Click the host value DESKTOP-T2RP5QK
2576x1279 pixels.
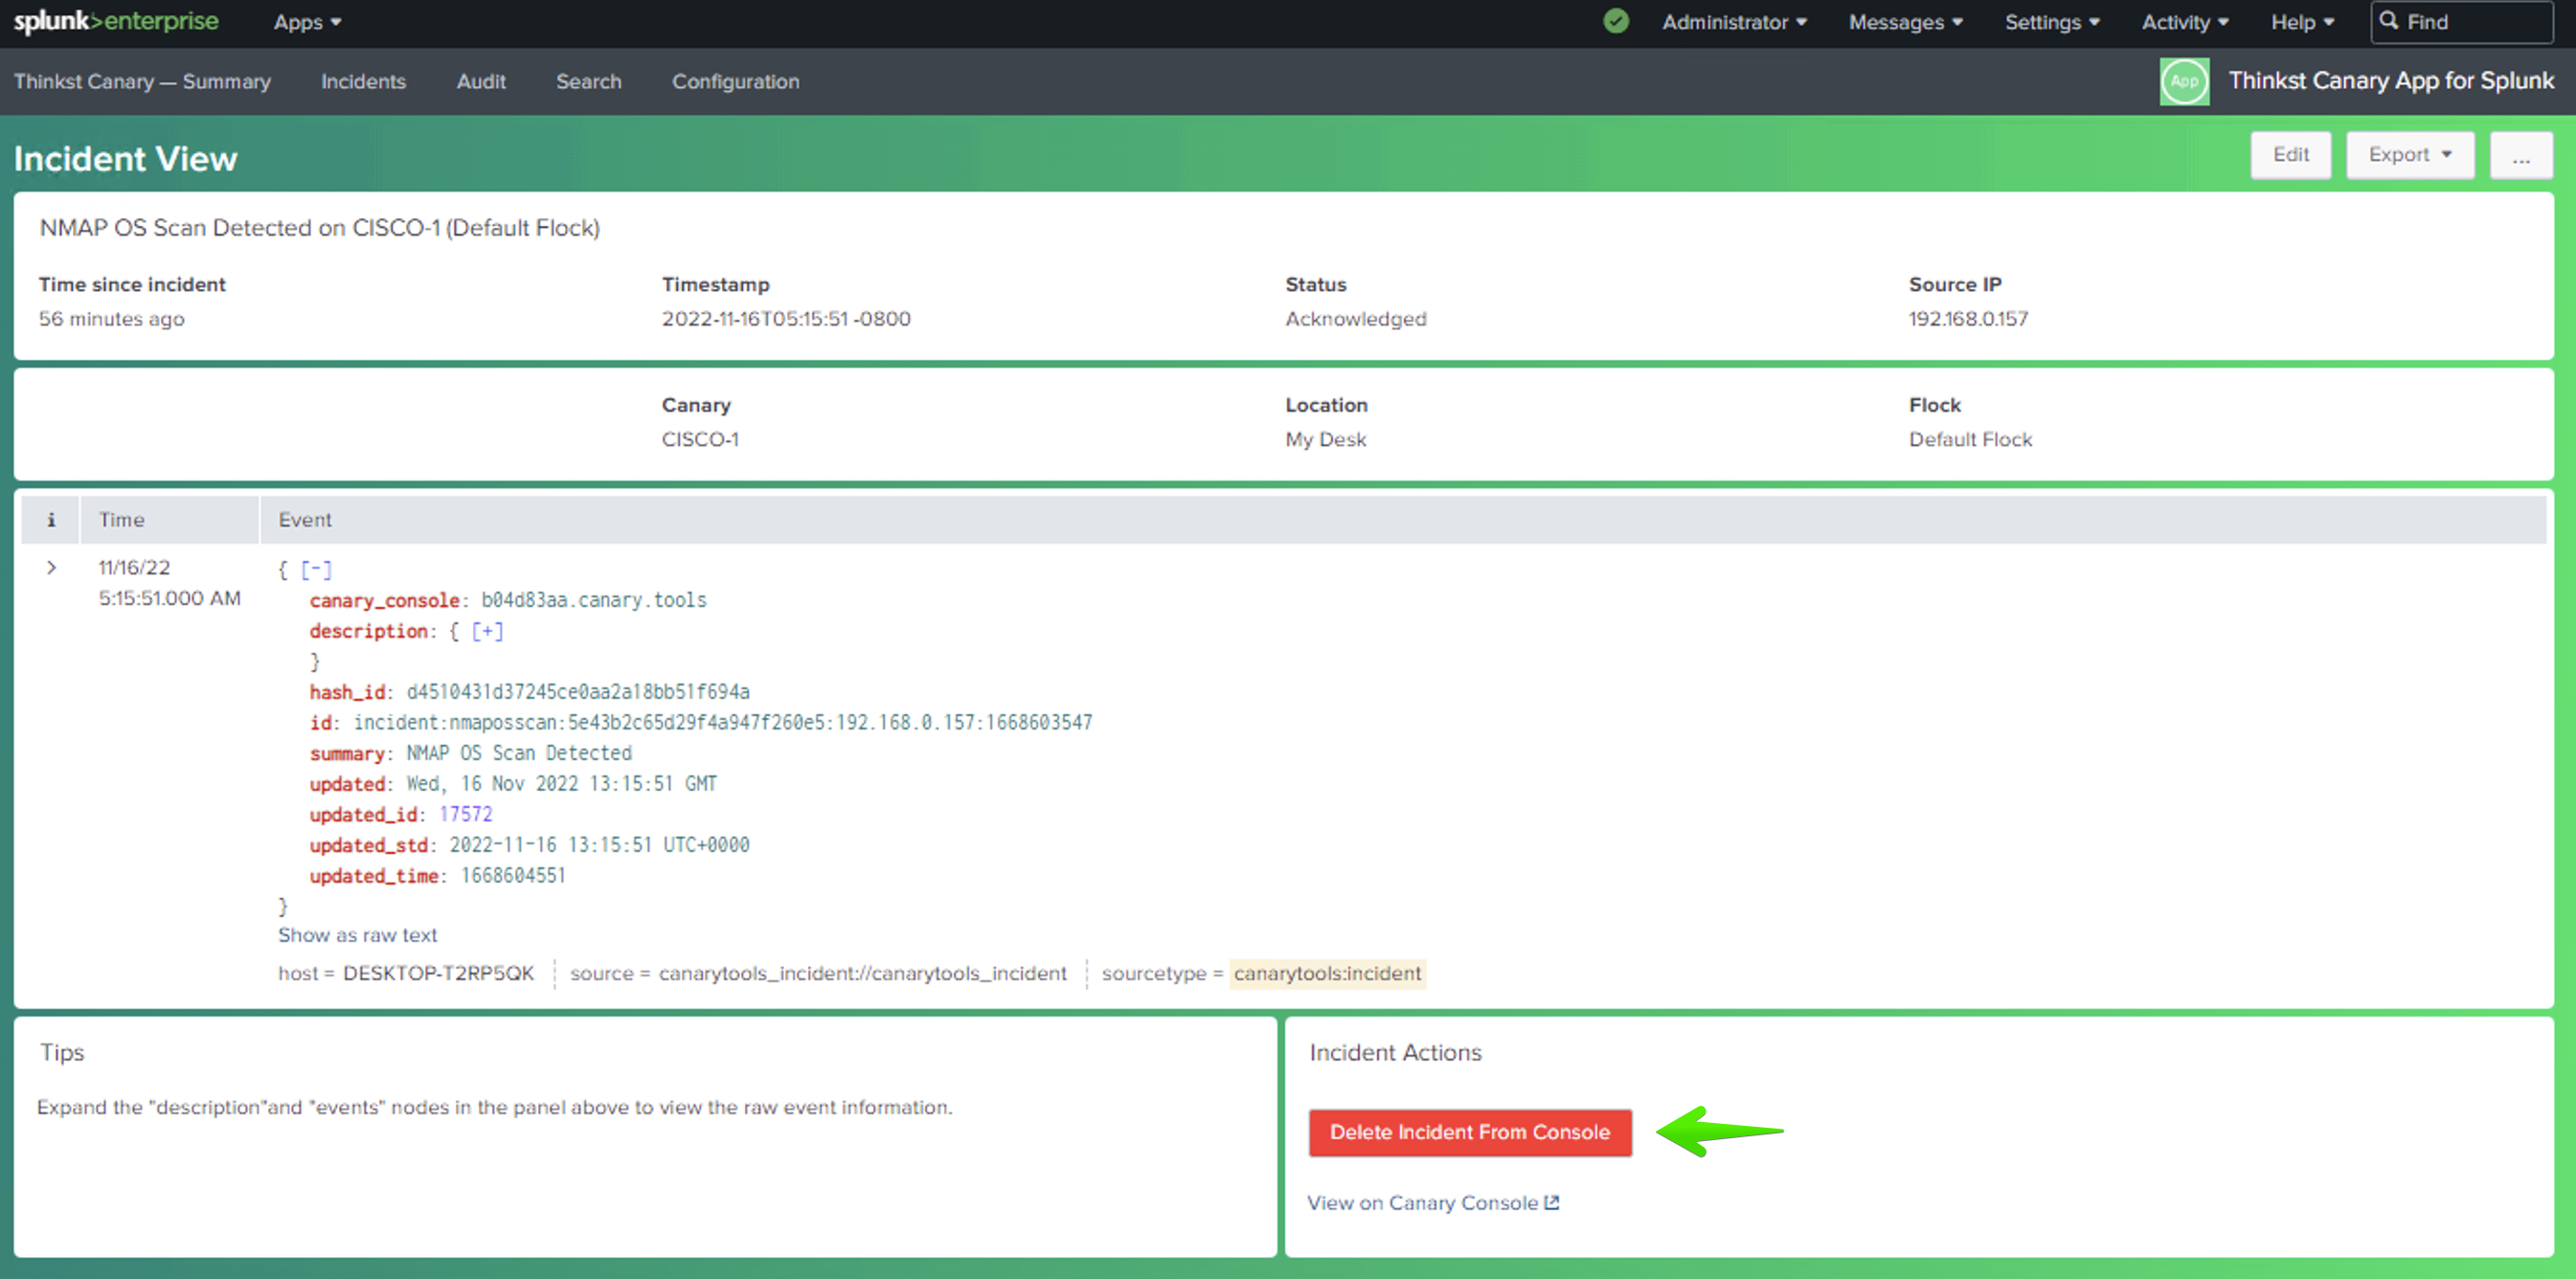pyautogui.click(x=438, y=973)
